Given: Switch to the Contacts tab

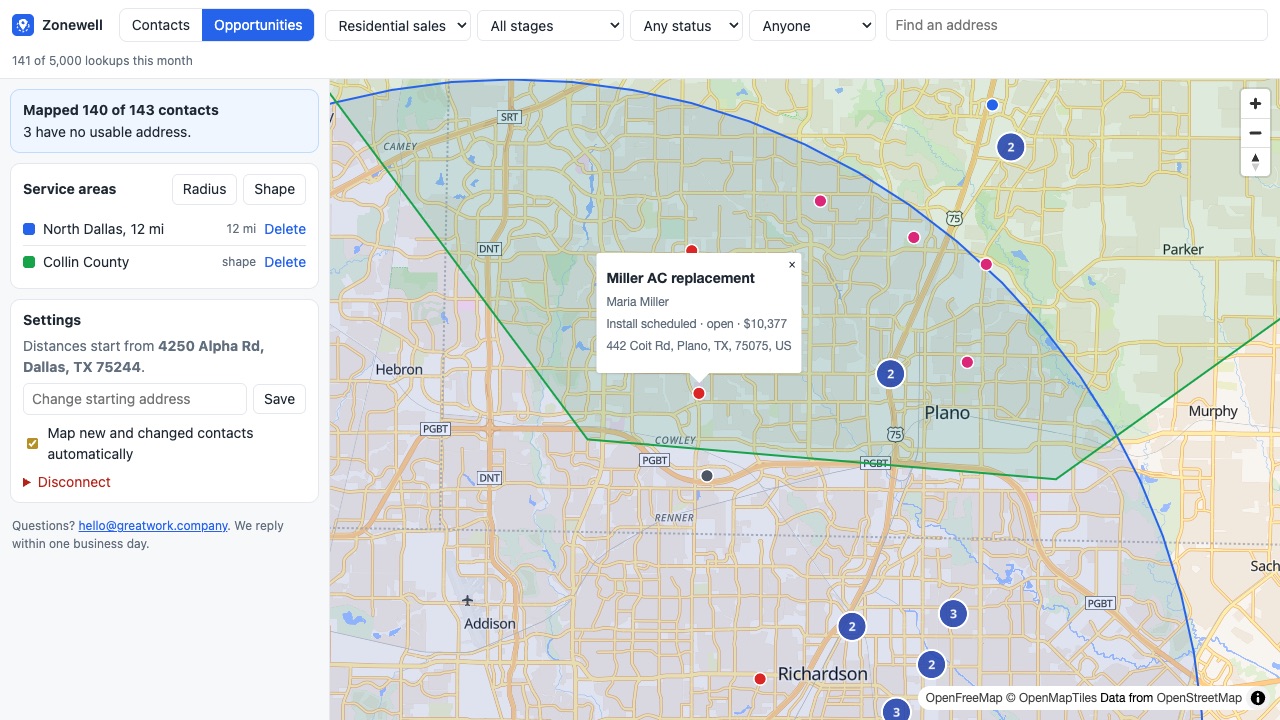Looking at the screenshot, I should point(161,25).
